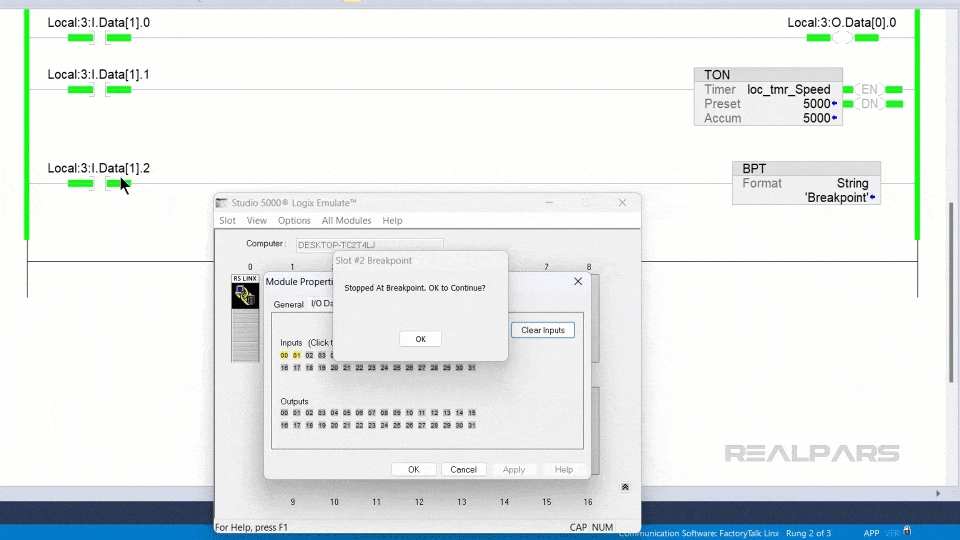Click the Accum value 5000 in TON
Screen dimensions: 960x540
[817, 118]
